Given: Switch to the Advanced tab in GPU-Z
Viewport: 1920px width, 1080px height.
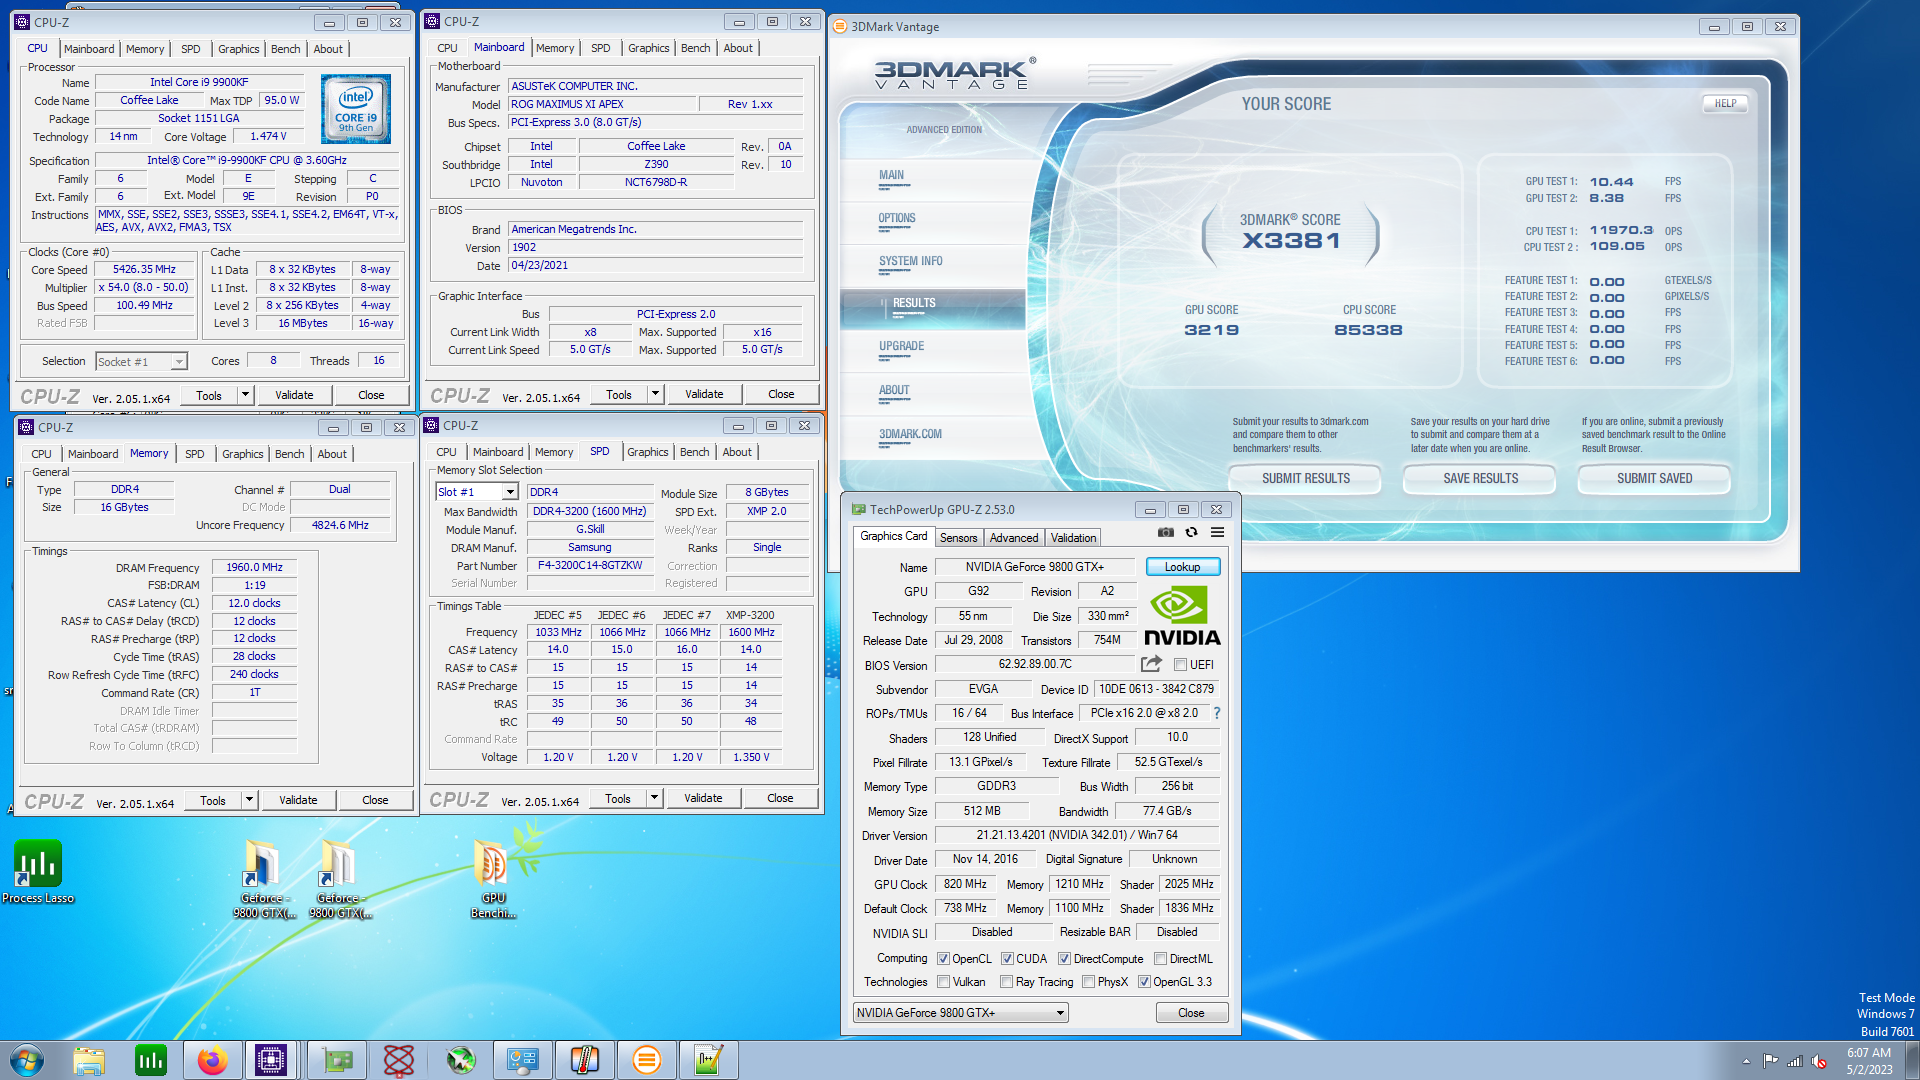Looking at the screenshot, I should click(1014, 538).
